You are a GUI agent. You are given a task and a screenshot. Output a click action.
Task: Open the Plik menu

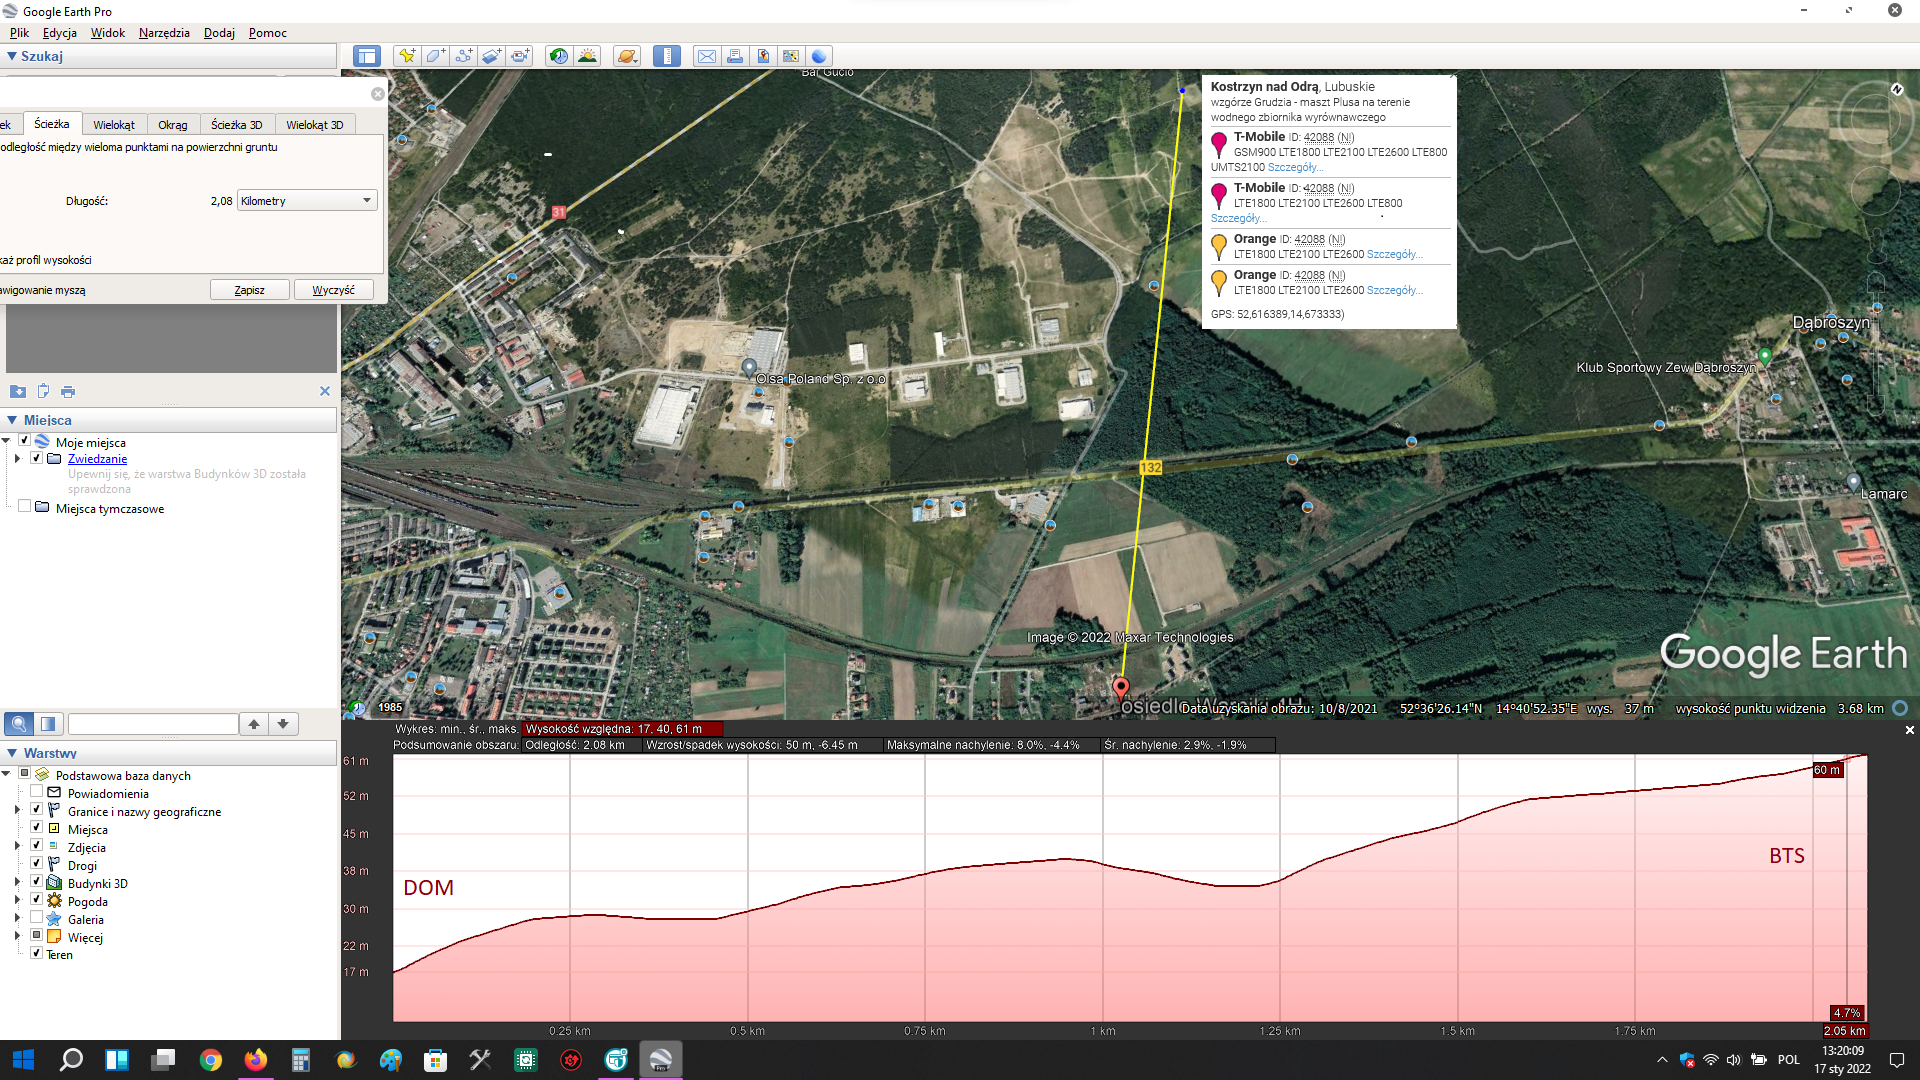19,33
